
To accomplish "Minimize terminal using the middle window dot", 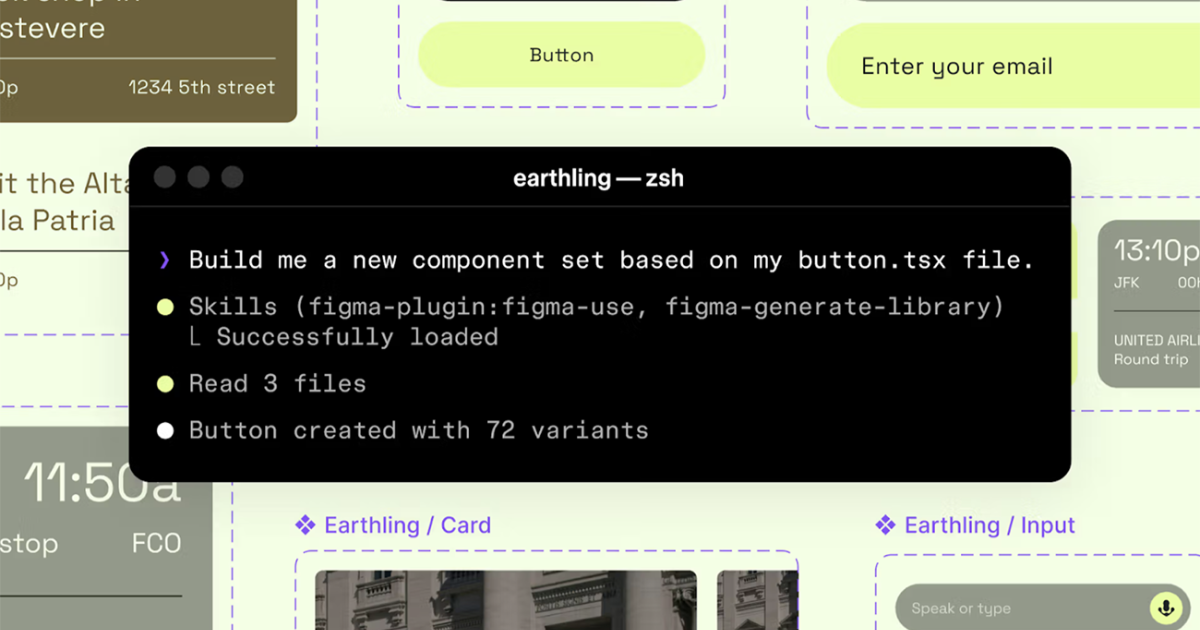I will coord(198,178).
